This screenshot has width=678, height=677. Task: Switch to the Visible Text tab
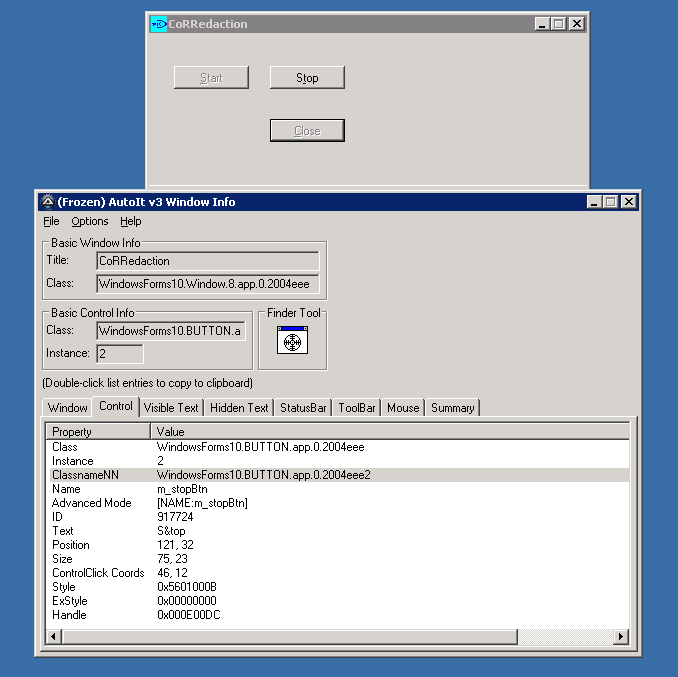click(171, 408)
